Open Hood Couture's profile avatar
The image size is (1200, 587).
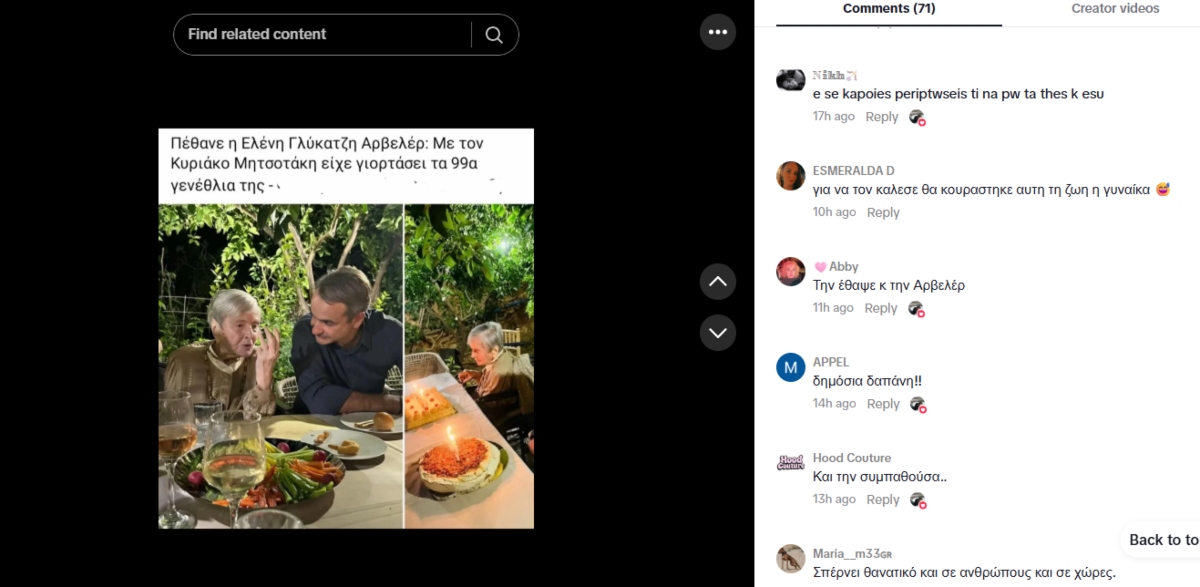(791, 463)
